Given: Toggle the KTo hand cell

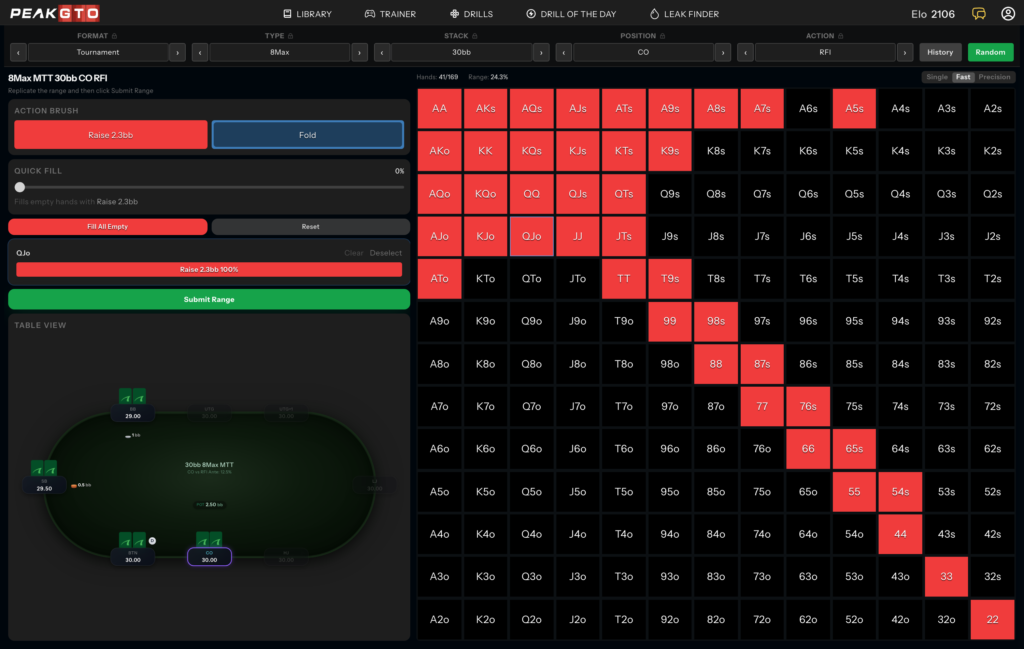Looking at the screenshot, I should (x=485, y=278).
